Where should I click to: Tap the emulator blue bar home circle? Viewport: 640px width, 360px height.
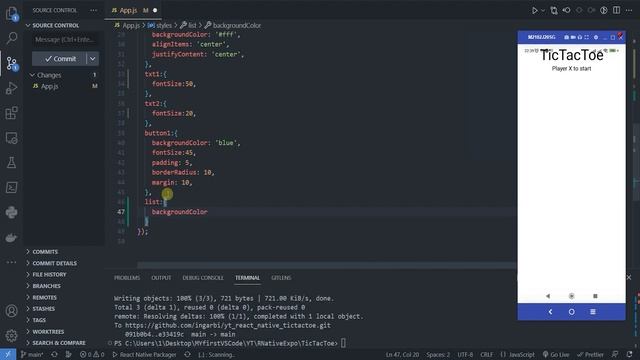571,312
